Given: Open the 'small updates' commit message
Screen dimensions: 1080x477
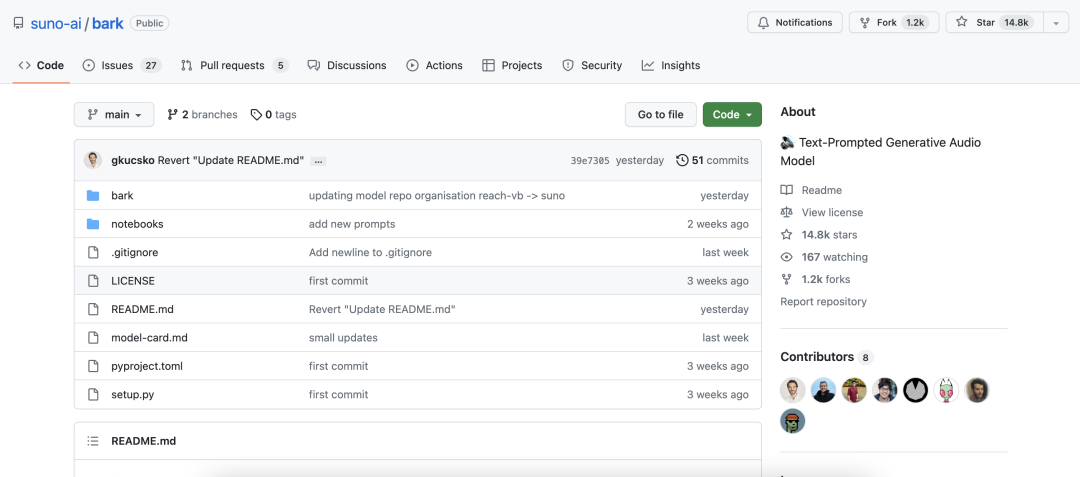Looking at the screenshot, I should point(343,338).
